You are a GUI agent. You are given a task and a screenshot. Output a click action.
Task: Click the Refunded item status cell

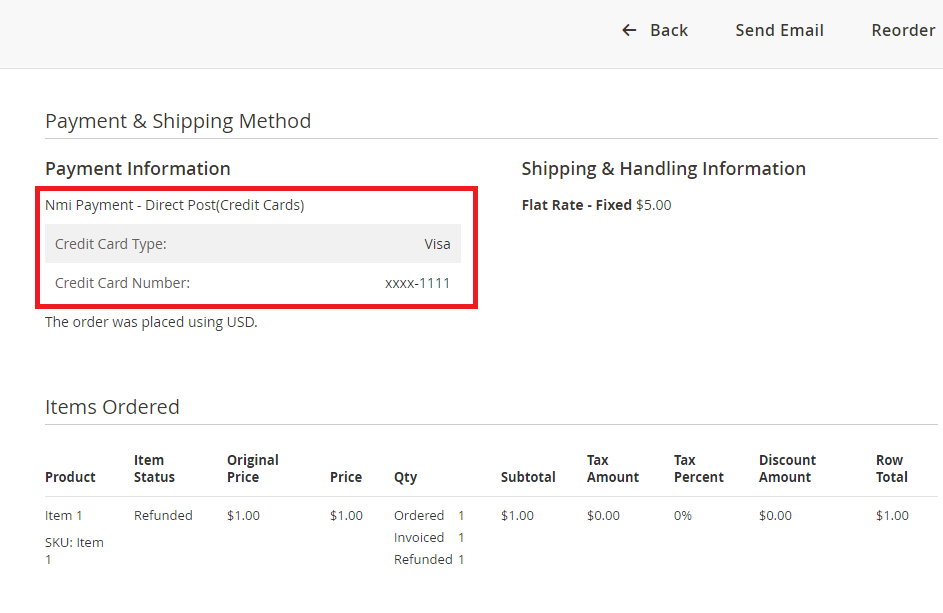[x=163, y=516]
